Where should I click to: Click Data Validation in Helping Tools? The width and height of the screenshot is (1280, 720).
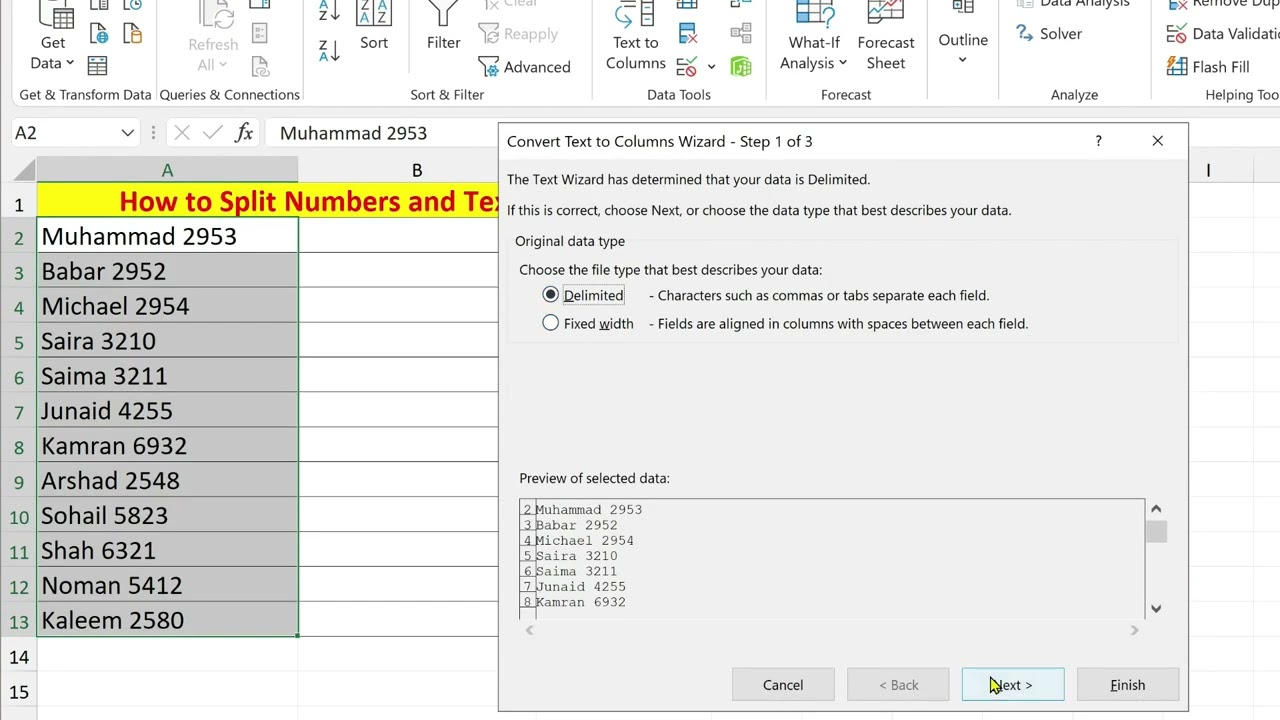[1222, 34]
